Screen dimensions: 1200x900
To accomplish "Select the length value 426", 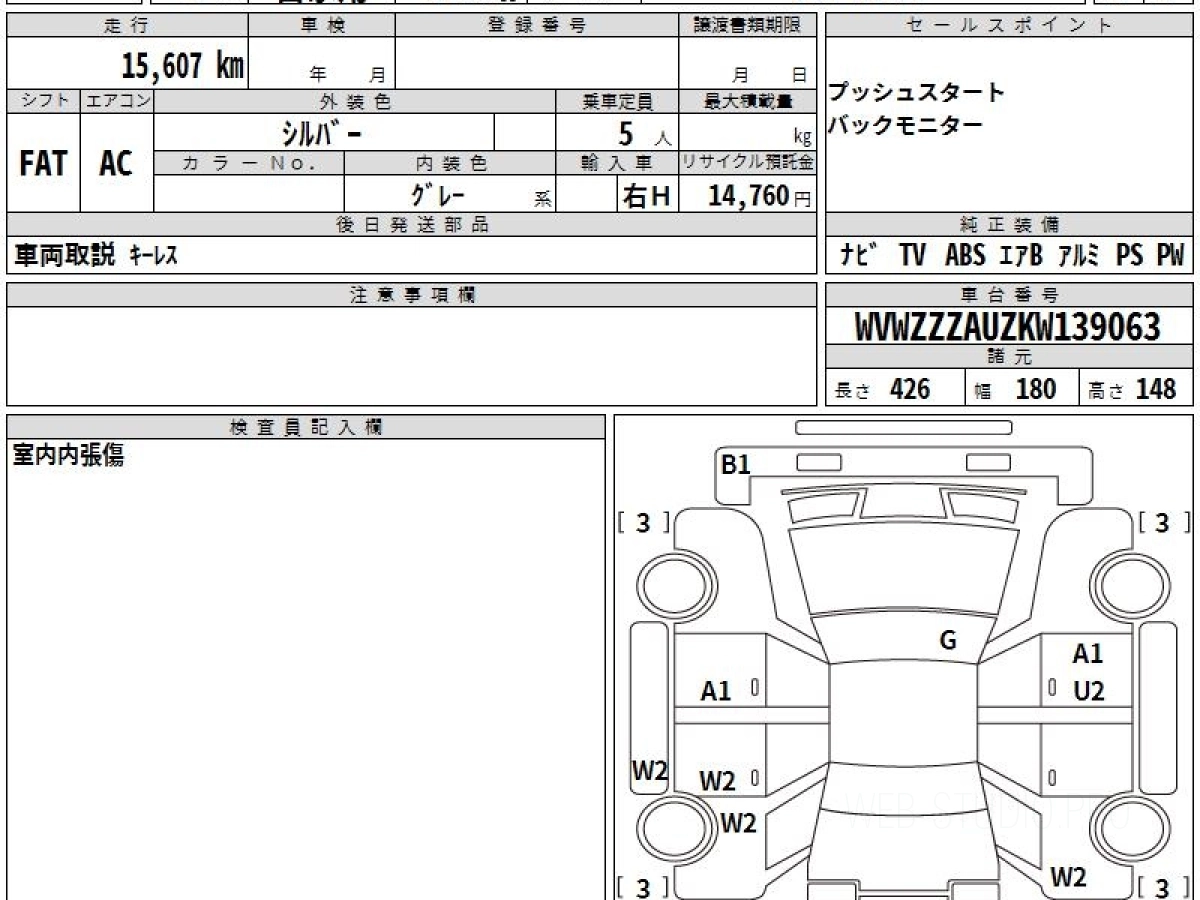I will coord(910,389).
